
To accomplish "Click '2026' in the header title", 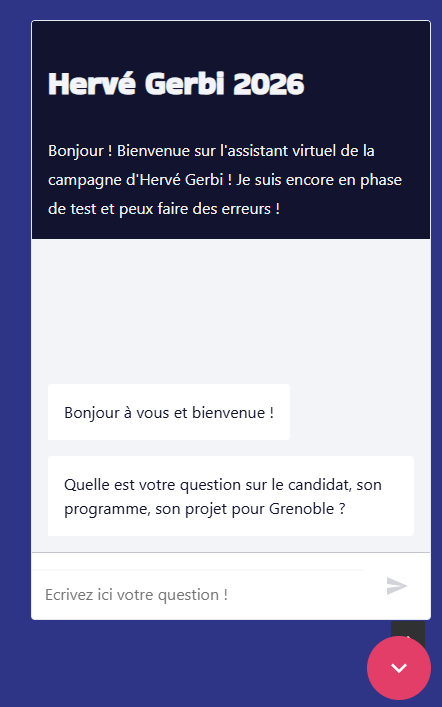I will (269, 84).
